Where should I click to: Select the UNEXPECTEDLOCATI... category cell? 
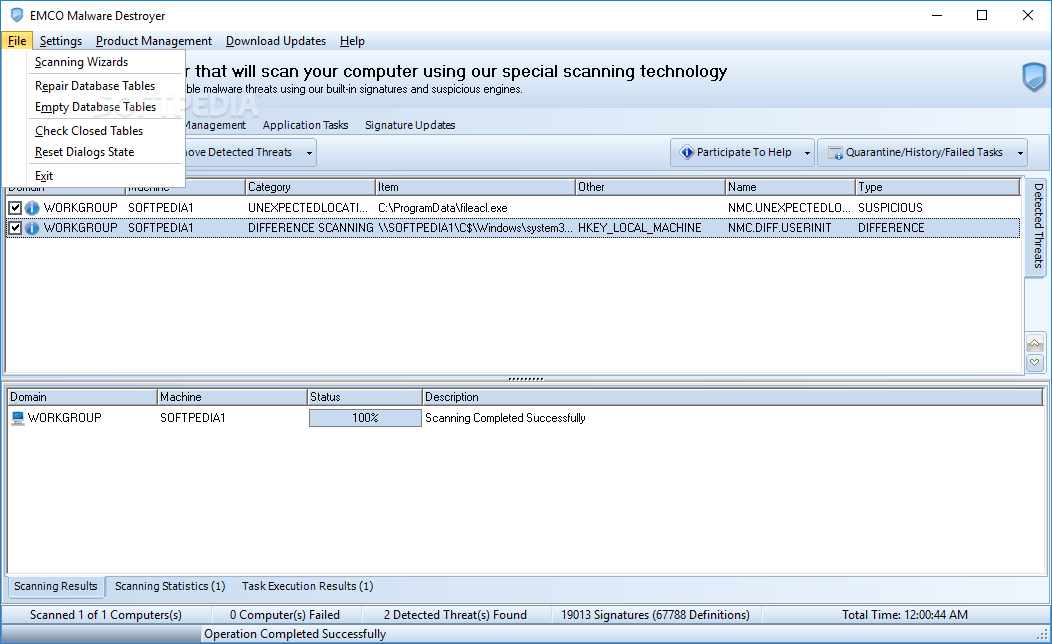pos(308,208)
